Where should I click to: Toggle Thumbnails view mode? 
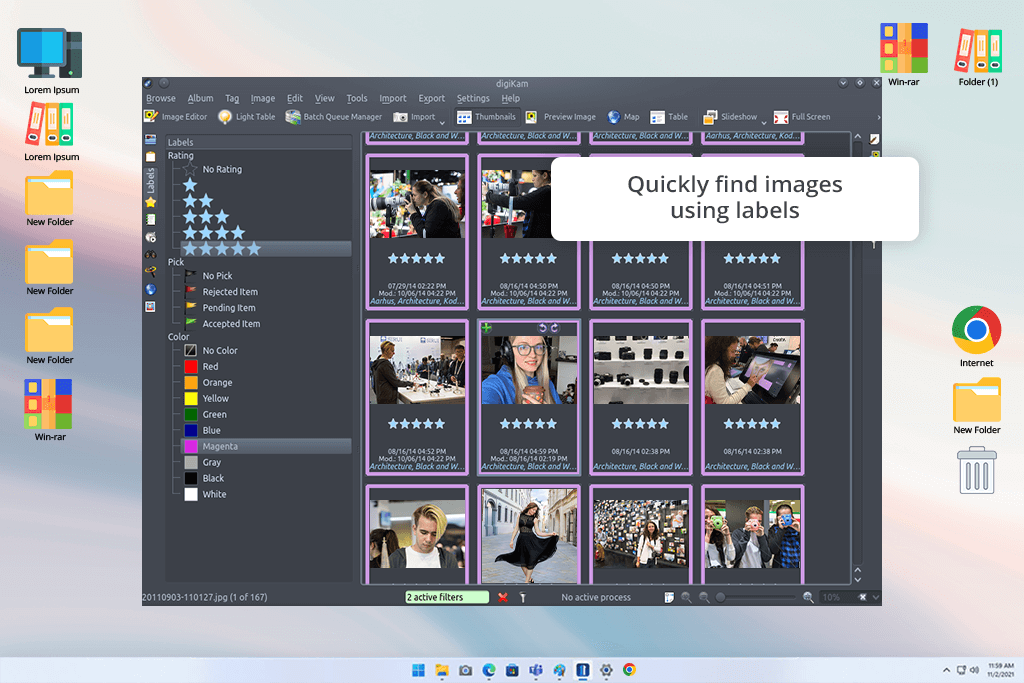(487, 117)
